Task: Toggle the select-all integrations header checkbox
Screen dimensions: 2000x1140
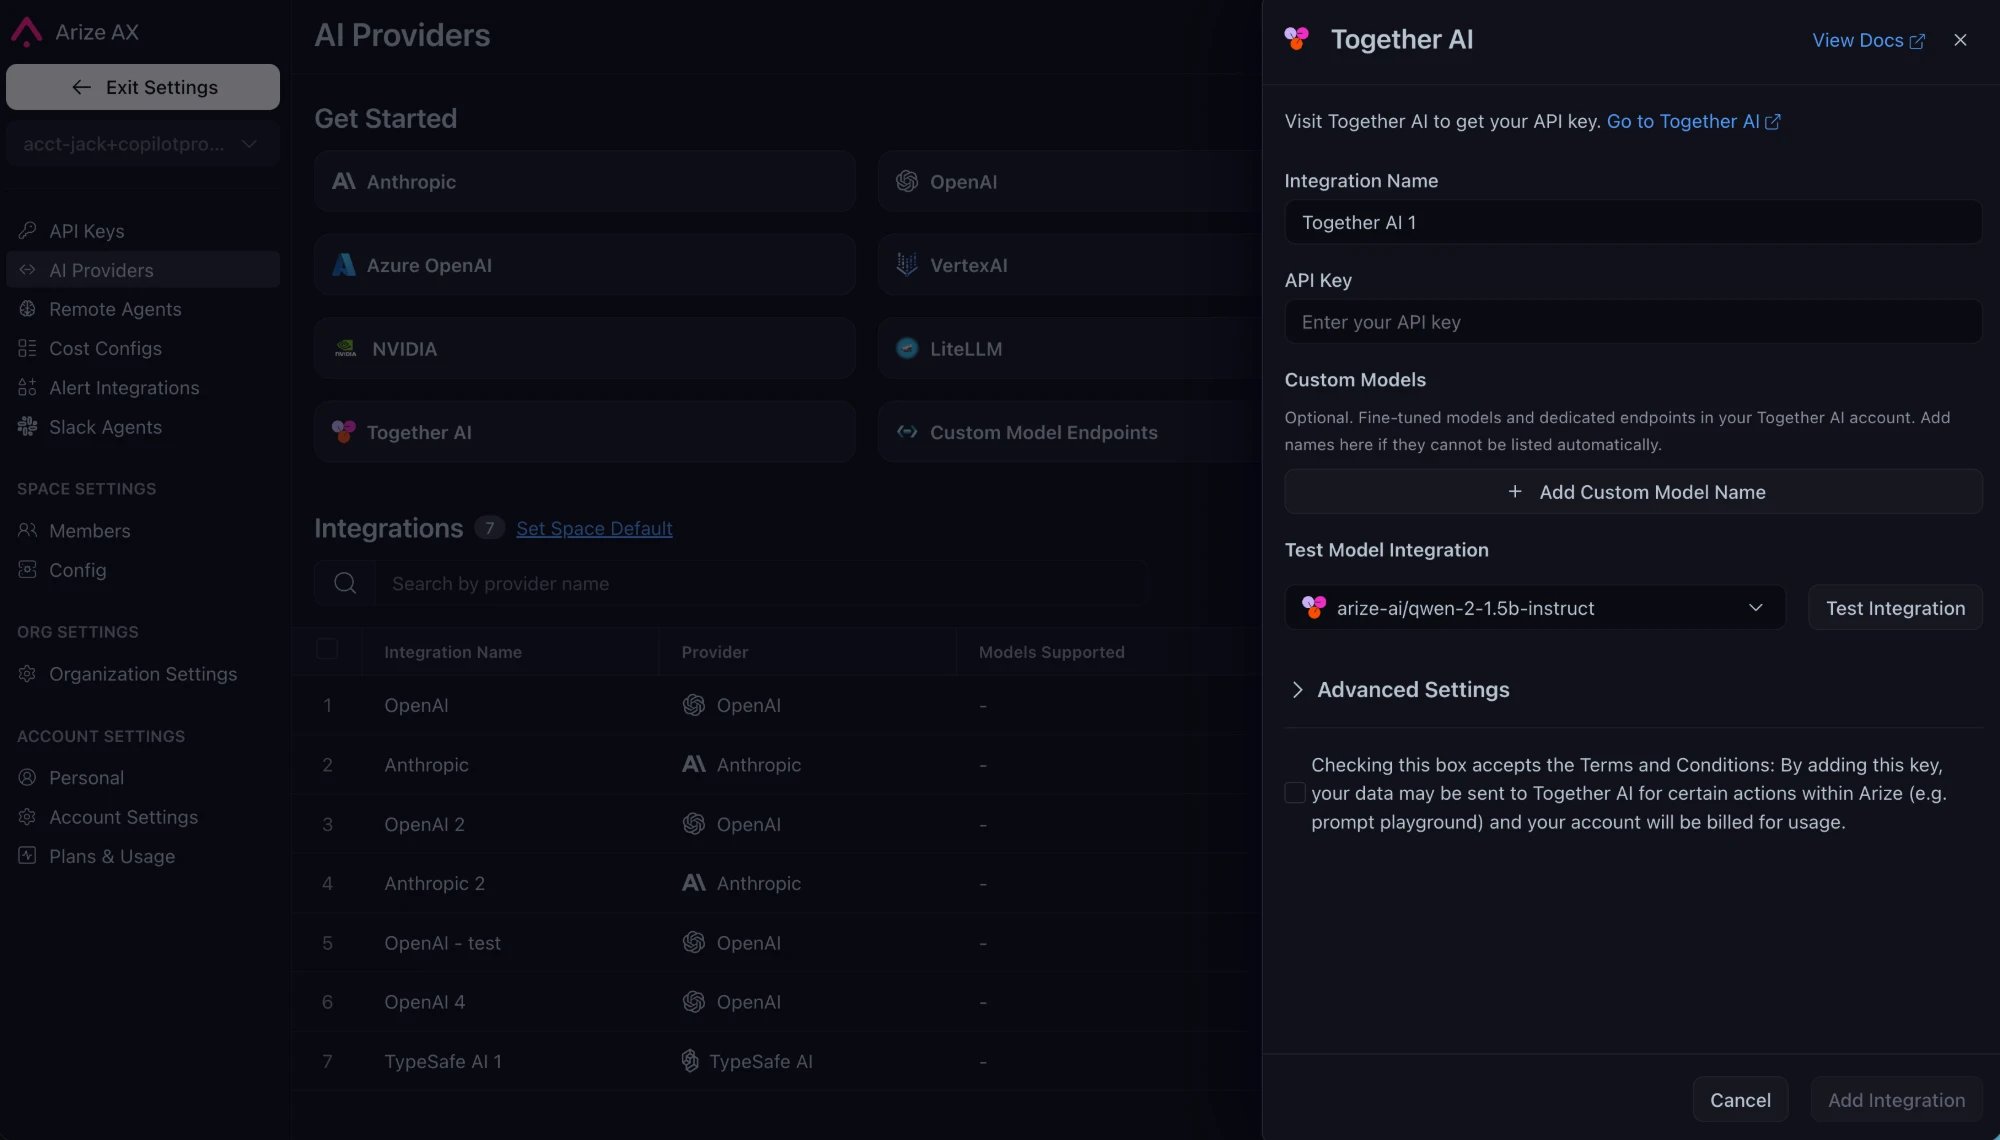Action: 327,649
